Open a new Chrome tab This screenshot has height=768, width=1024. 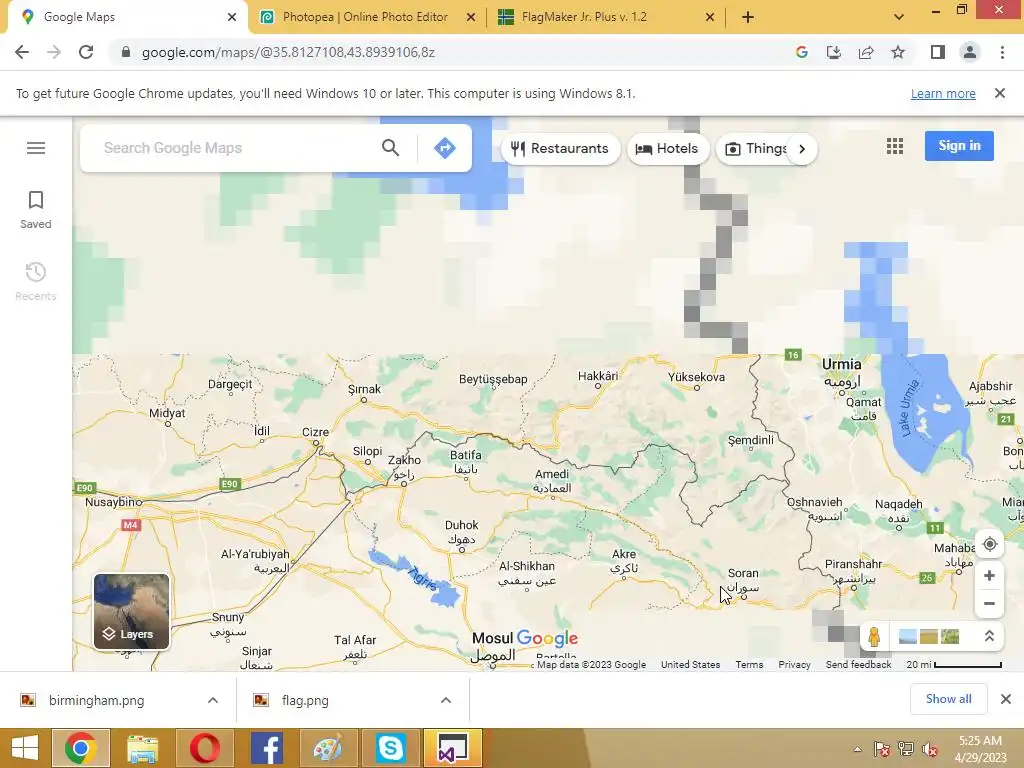748,17
